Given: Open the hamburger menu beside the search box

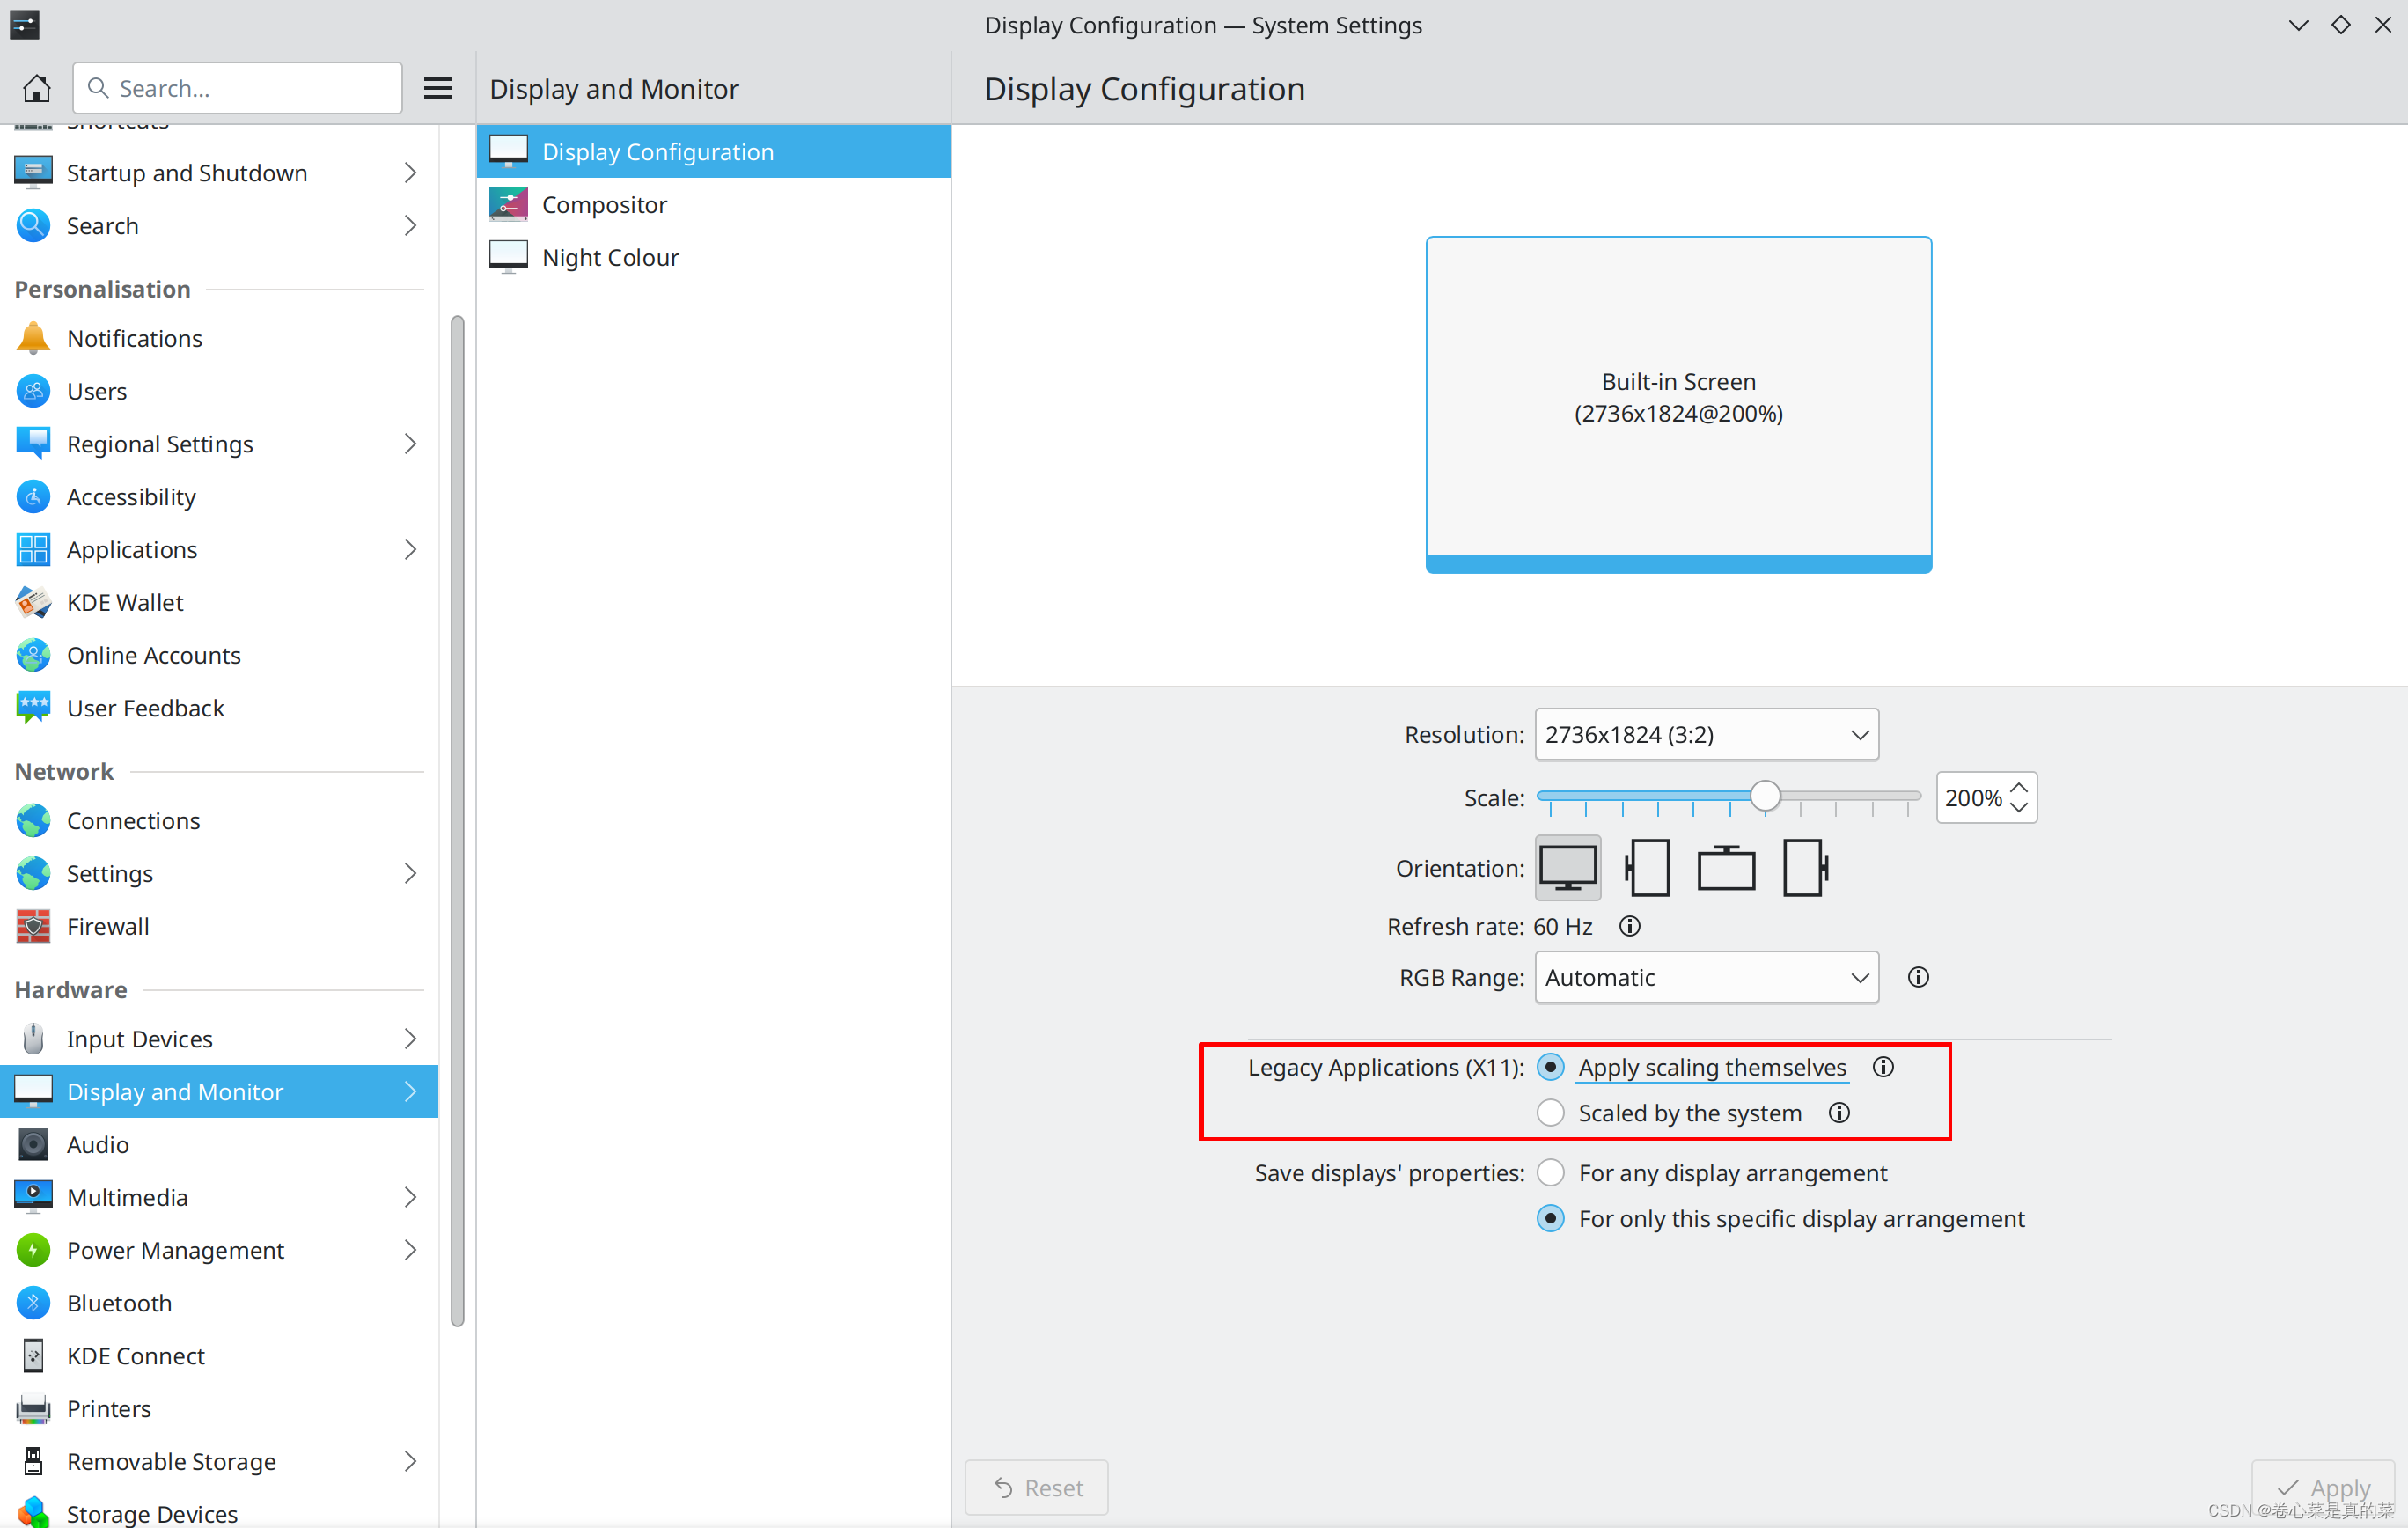Looking at the screenshot, I should 438,88.
